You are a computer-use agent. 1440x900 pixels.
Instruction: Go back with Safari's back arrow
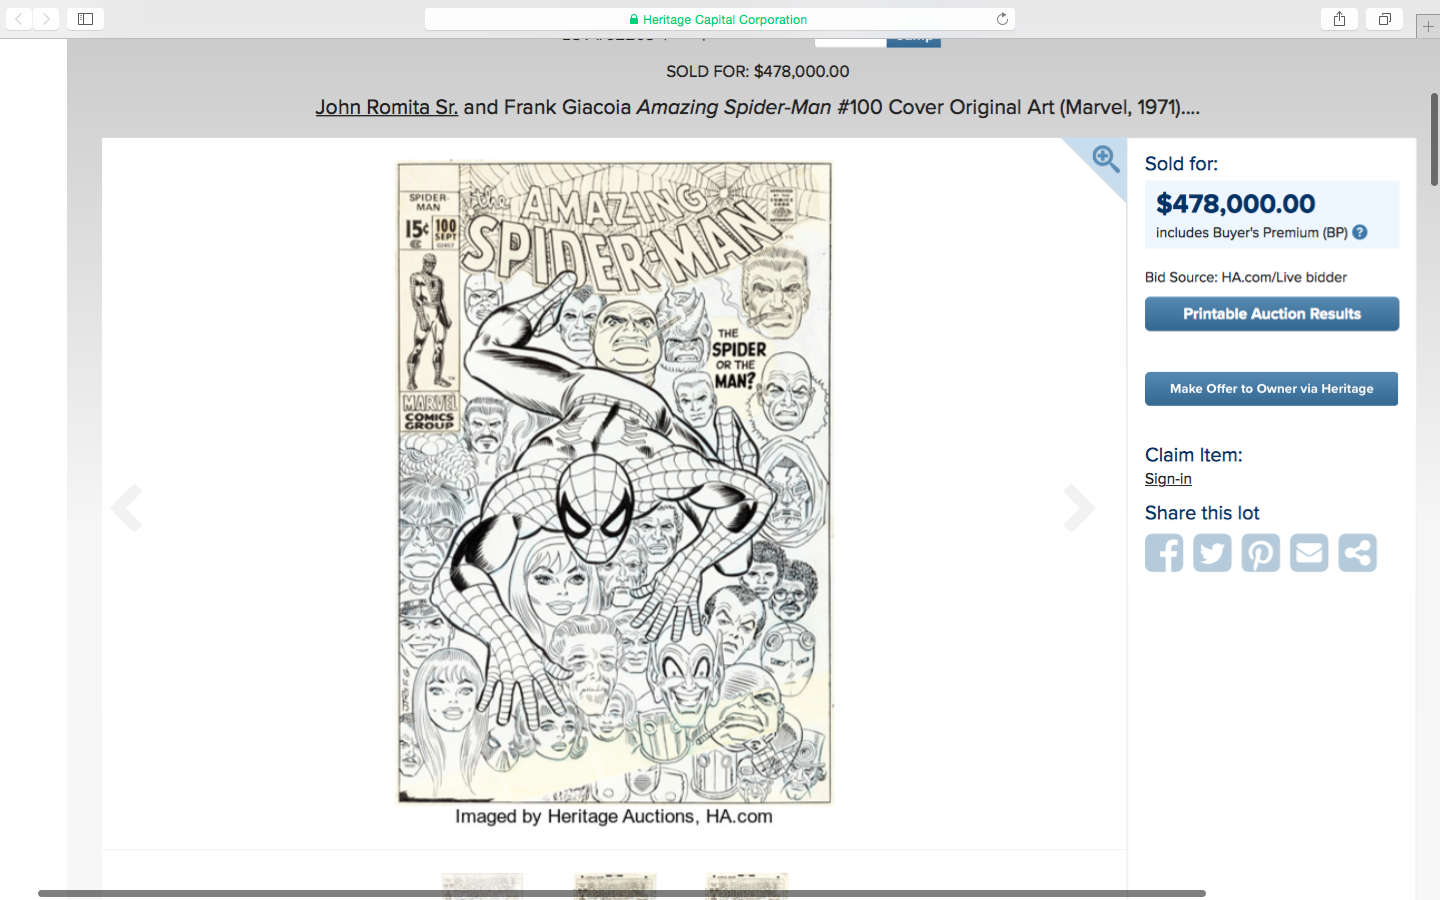tap(19, 19)
